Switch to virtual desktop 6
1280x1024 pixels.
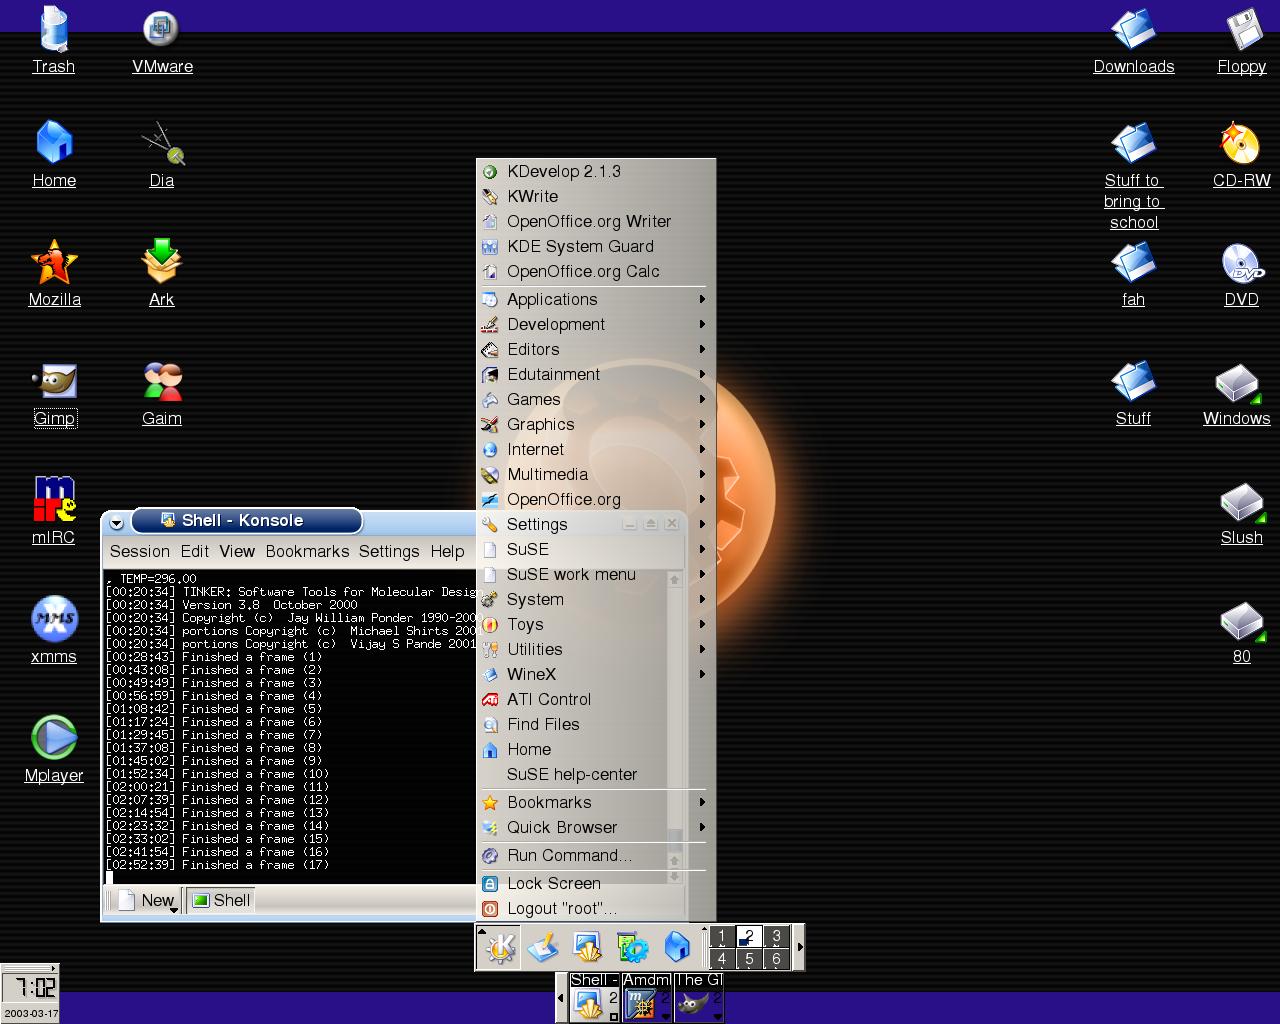tap(776, 959)
